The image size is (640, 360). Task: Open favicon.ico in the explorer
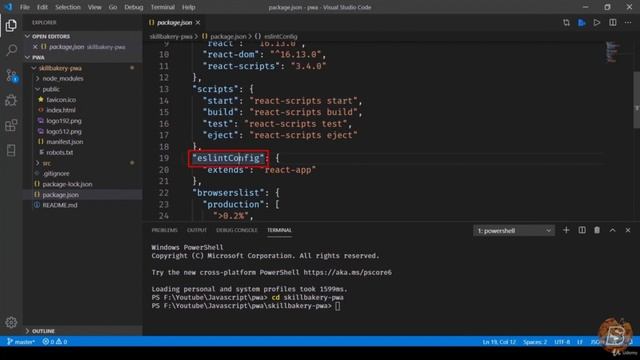pos(61,100)
